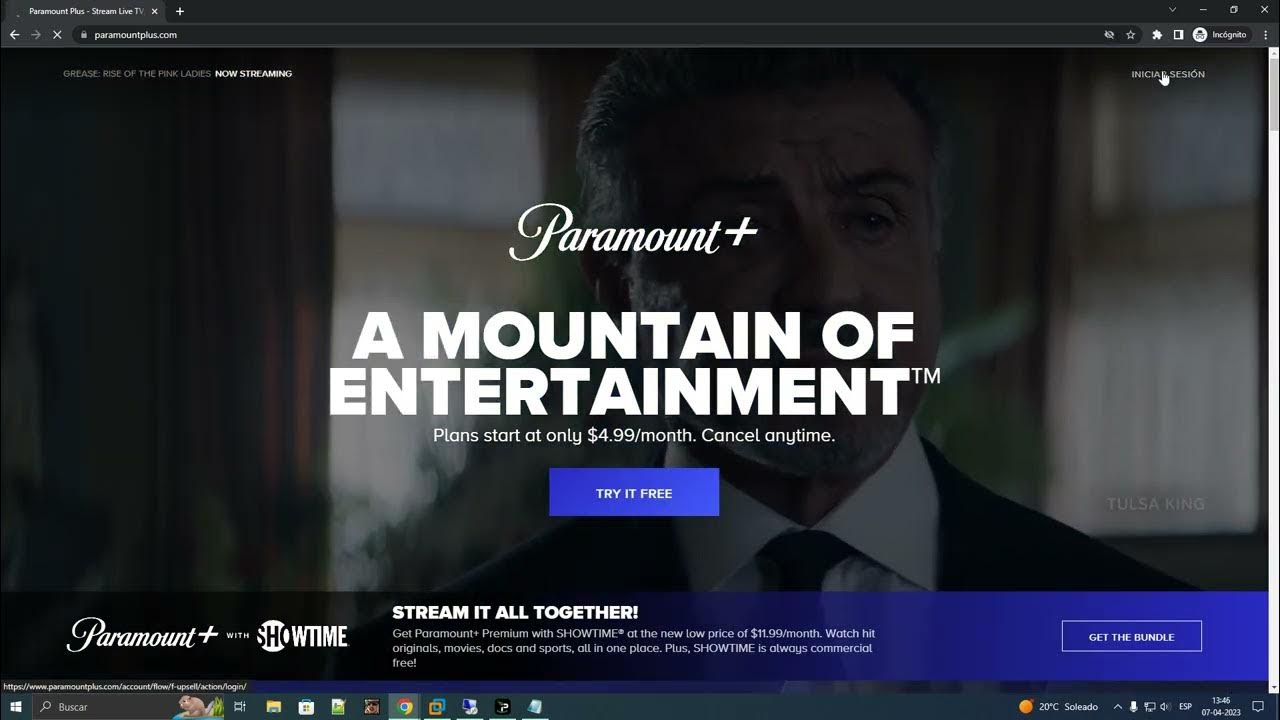Select the Paramount Plus browser tab

point(86,11)
